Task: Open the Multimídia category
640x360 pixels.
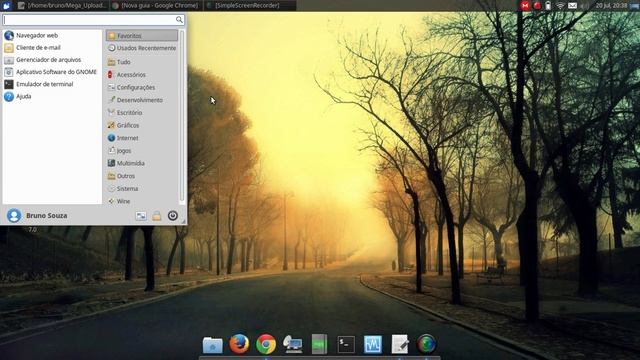Action: tap(142, 163)
